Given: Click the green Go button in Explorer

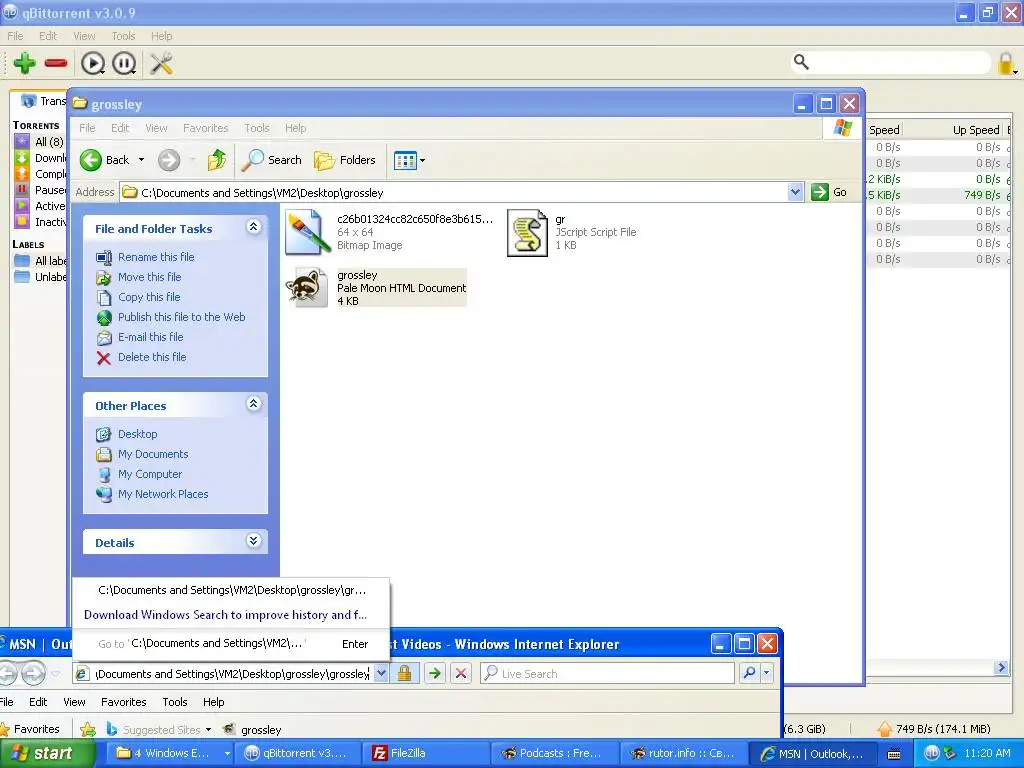Looking at the screenshot, I should click(x=829, y=192).
